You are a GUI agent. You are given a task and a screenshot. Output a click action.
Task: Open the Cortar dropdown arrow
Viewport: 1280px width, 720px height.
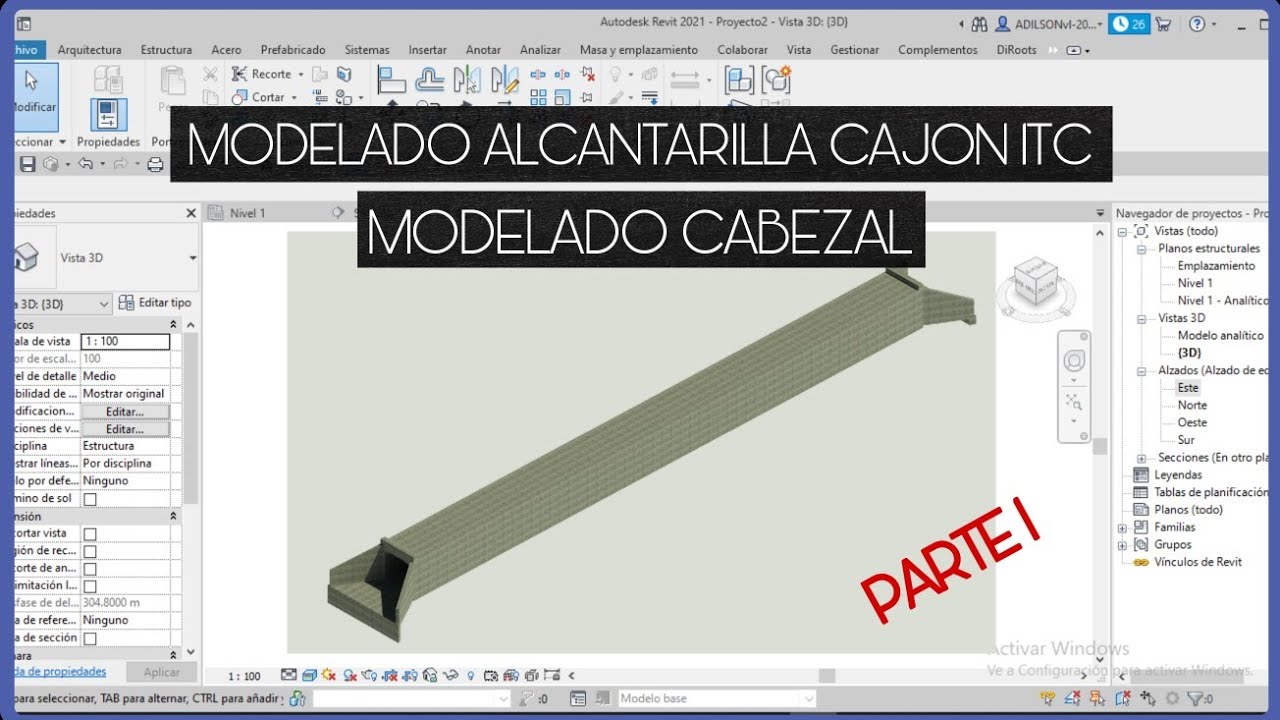point(294,97)
